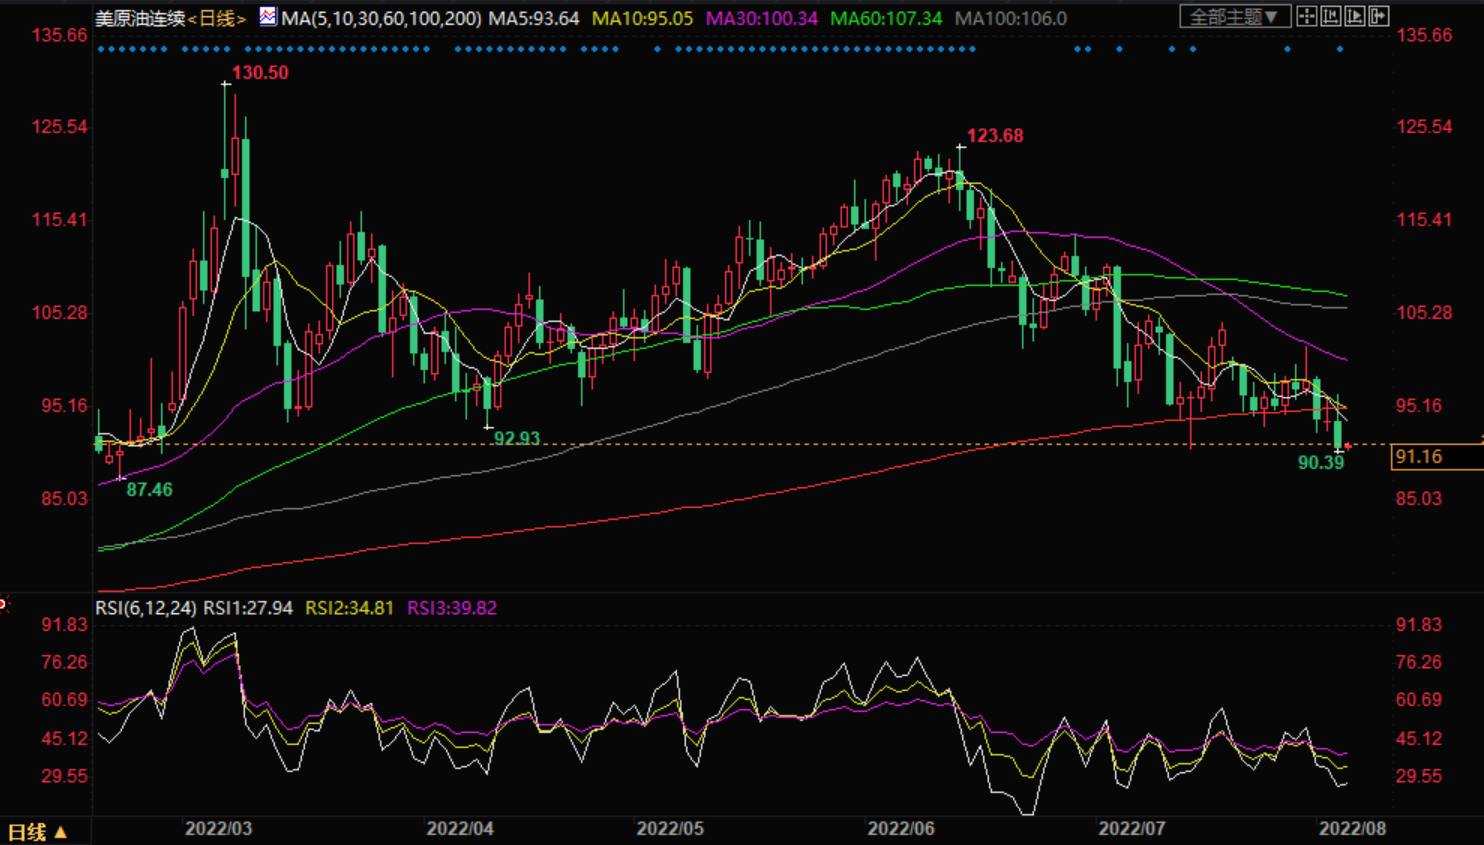Click the red dot marker above 91.83

3,603
